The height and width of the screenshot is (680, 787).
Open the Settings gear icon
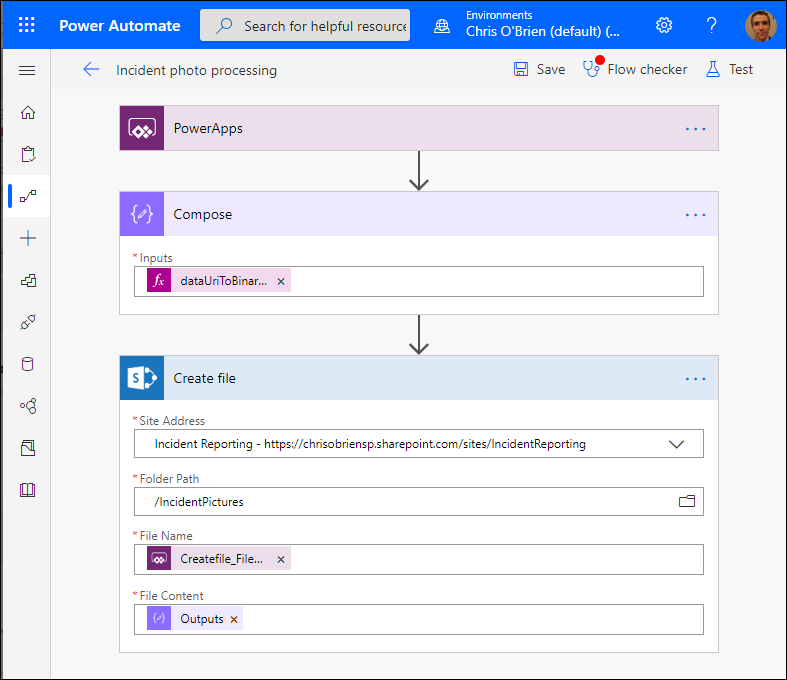coord(664,26)
